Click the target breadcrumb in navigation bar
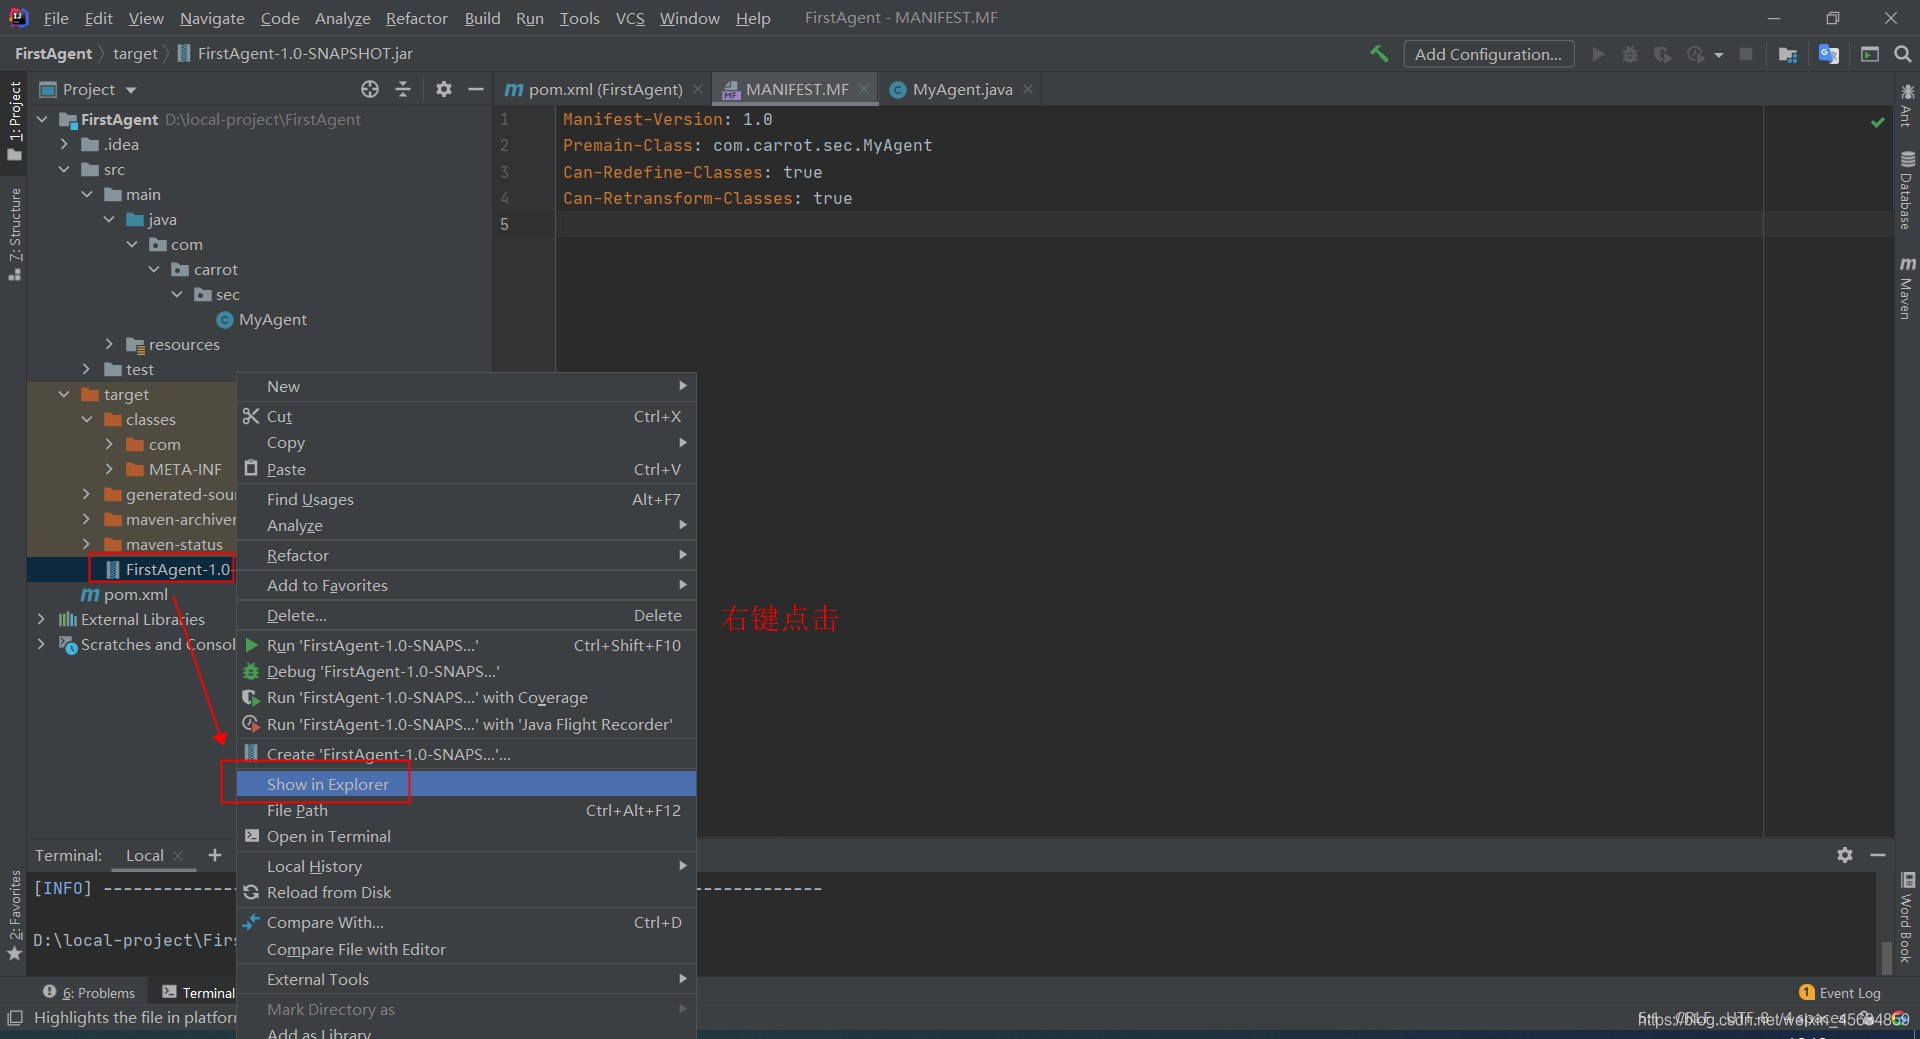The height and width of the screenshot is (1039, 1920). pyautogui.click(x=135, y=54)
